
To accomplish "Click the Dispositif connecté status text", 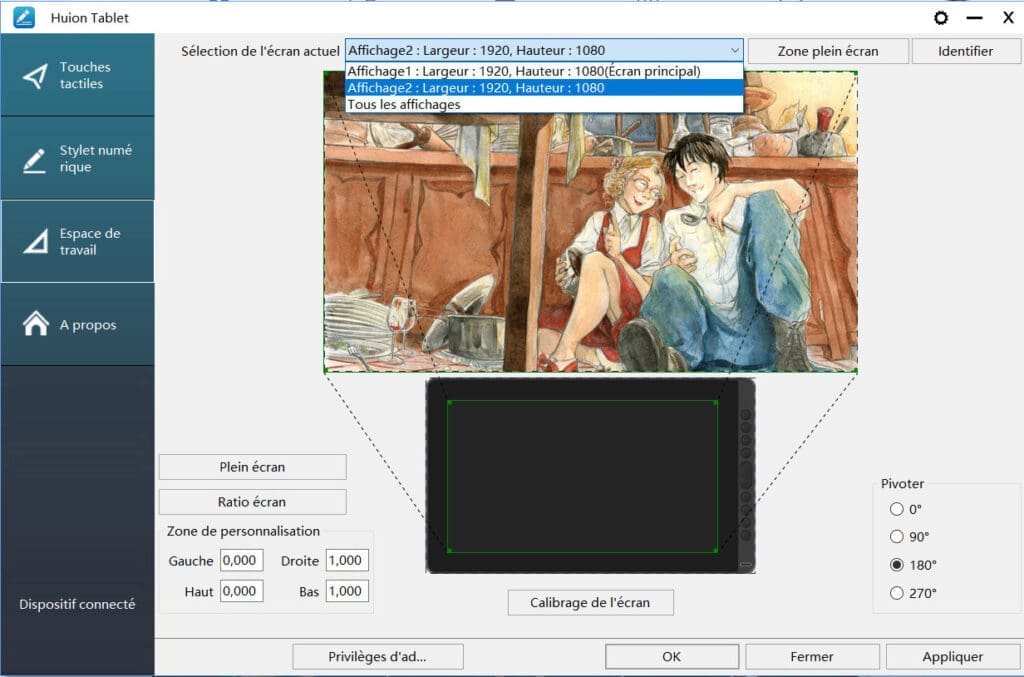I will (77, 604).
